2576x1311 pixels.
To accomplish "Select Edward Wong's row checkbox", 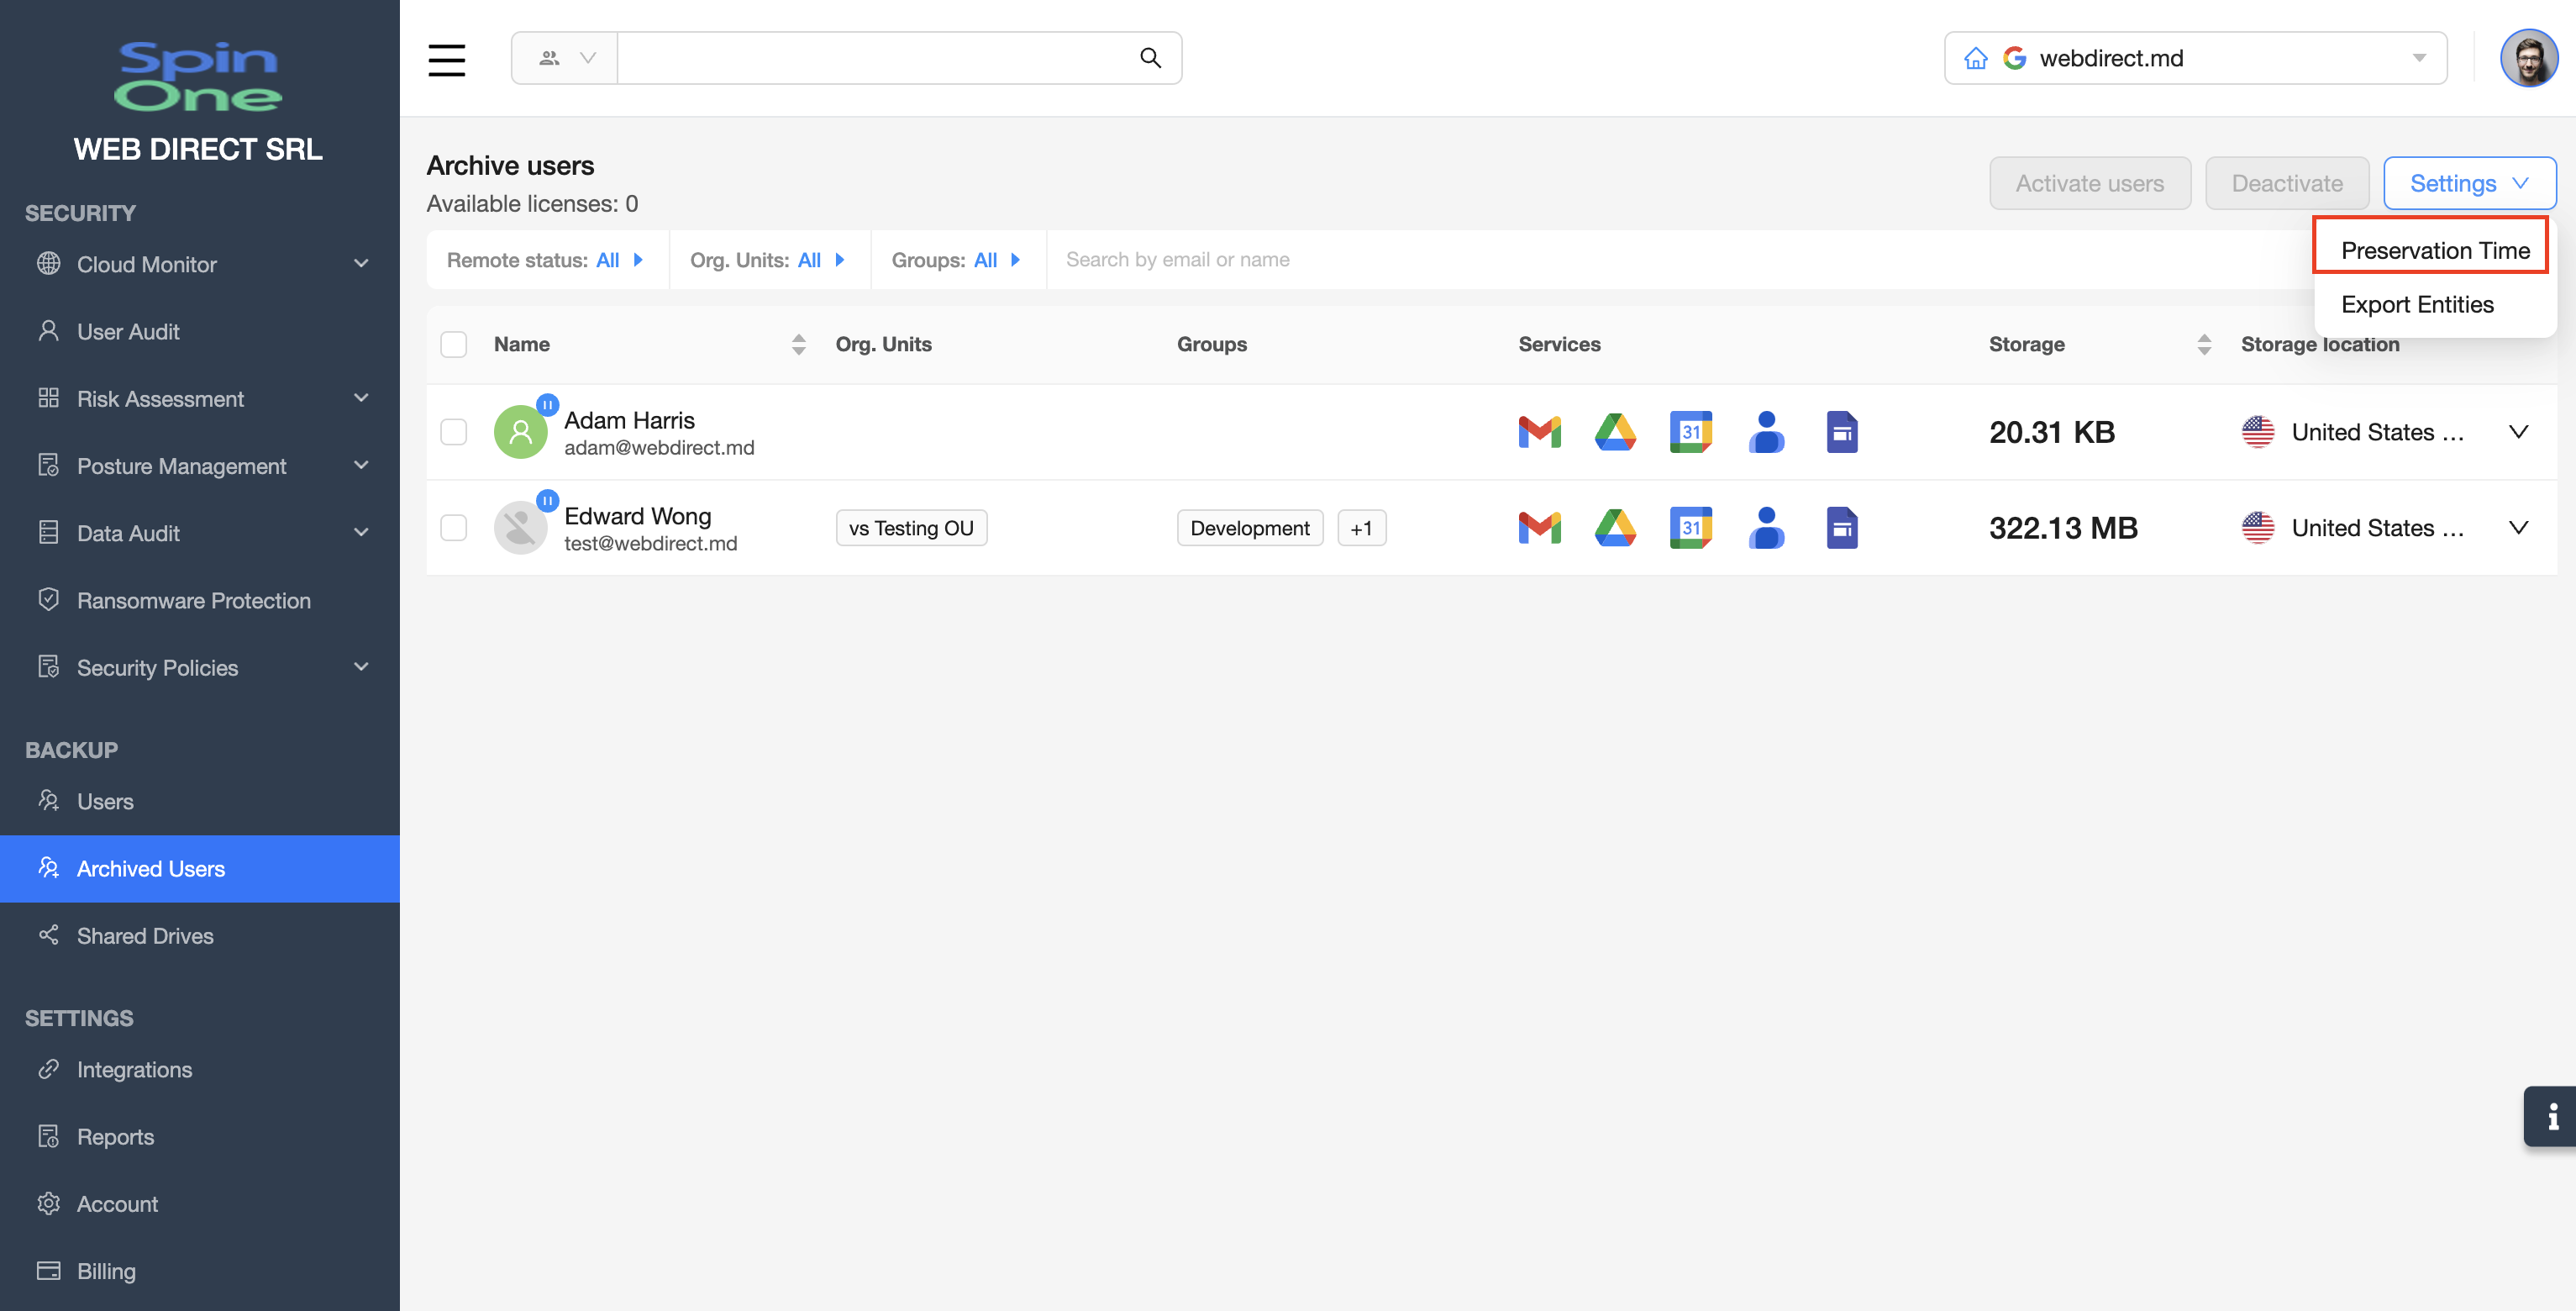I will tap(454, 528).
